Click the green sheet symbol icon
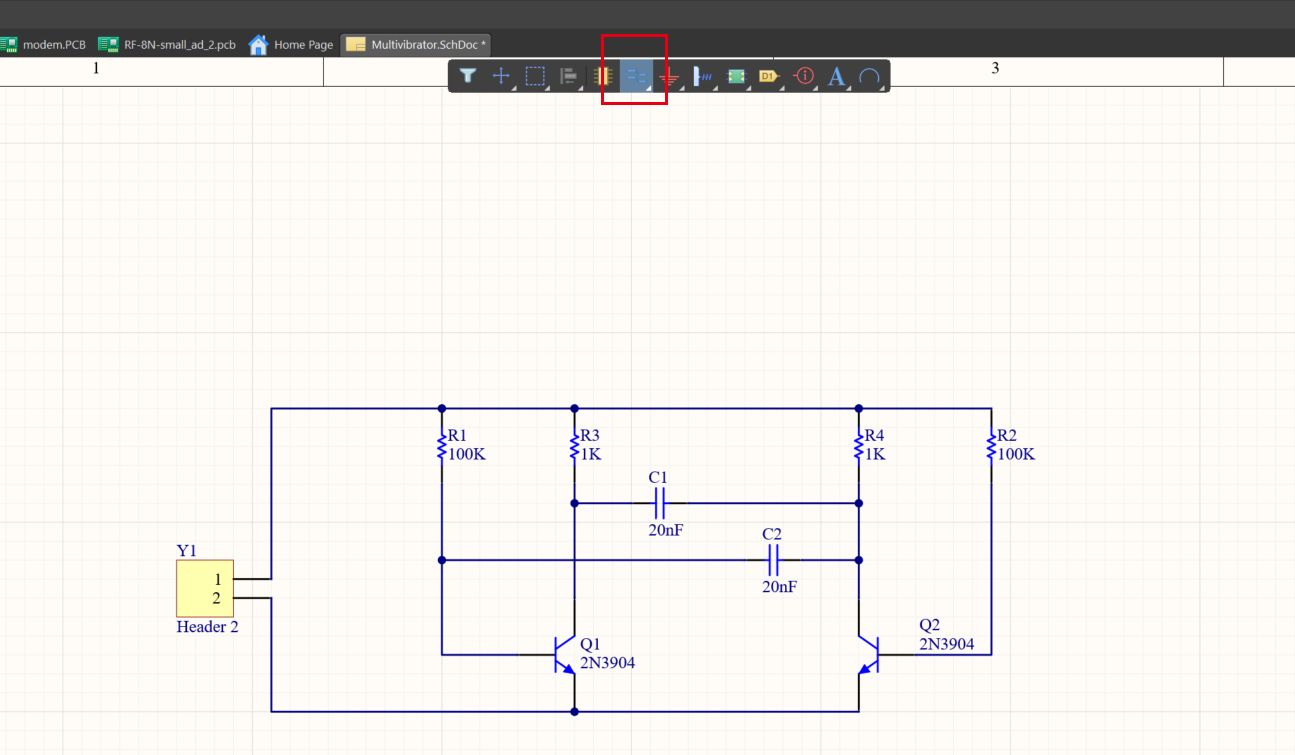Screen dimensions: 1295x755 pyautogui.click(x=735, y=75)
